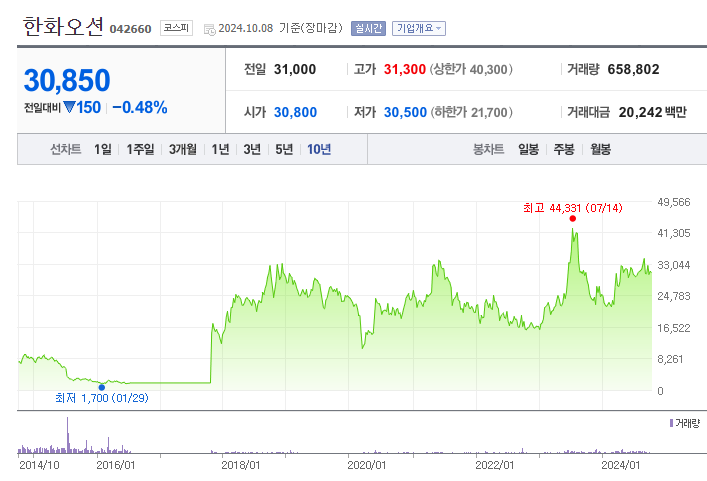Click the current price 30,850
Screen dimensions: 707x481
coord(67,80)
